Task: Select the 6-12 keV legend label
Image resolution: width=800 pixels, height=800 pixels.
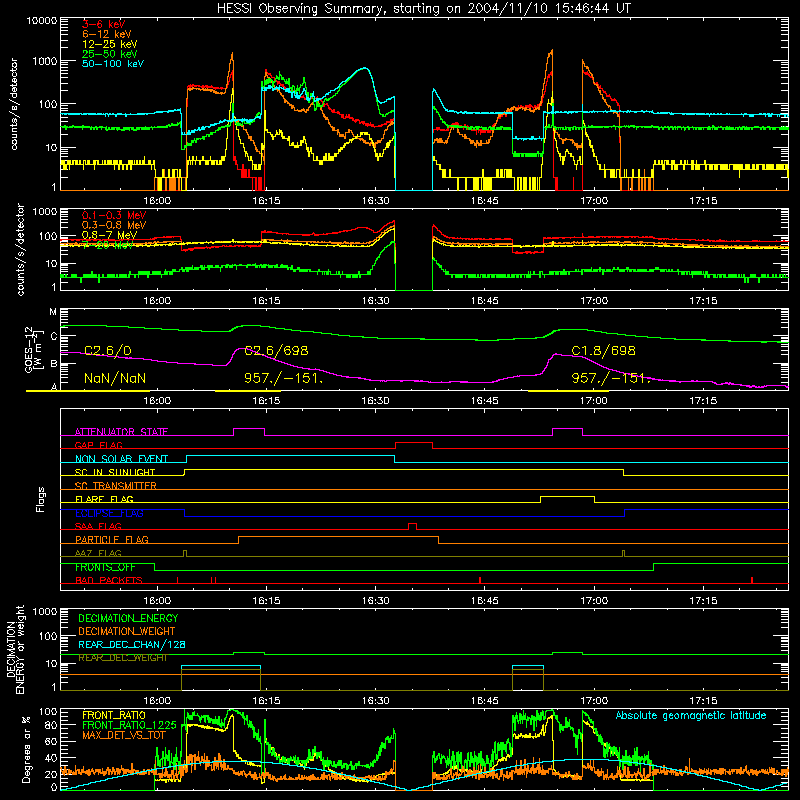Action: click(x=107, y=34)
